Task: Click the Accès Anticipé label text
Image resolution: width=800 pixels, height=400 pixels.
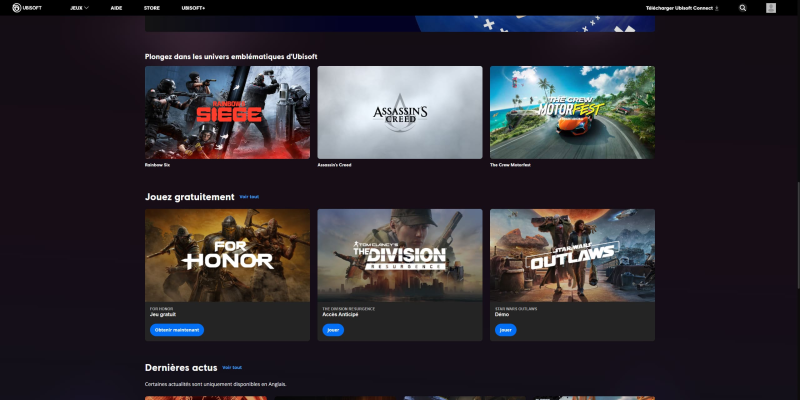Action: [340, 315]
